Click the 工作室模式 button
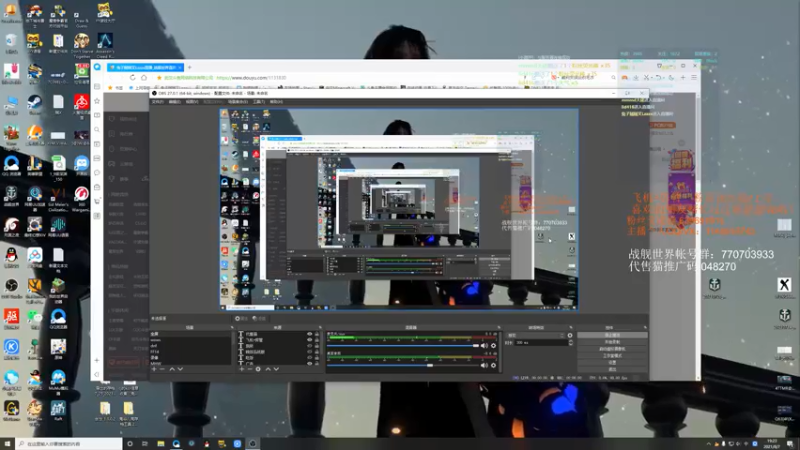This screenshot has height=450, width=800. click(x=612, y=356)
